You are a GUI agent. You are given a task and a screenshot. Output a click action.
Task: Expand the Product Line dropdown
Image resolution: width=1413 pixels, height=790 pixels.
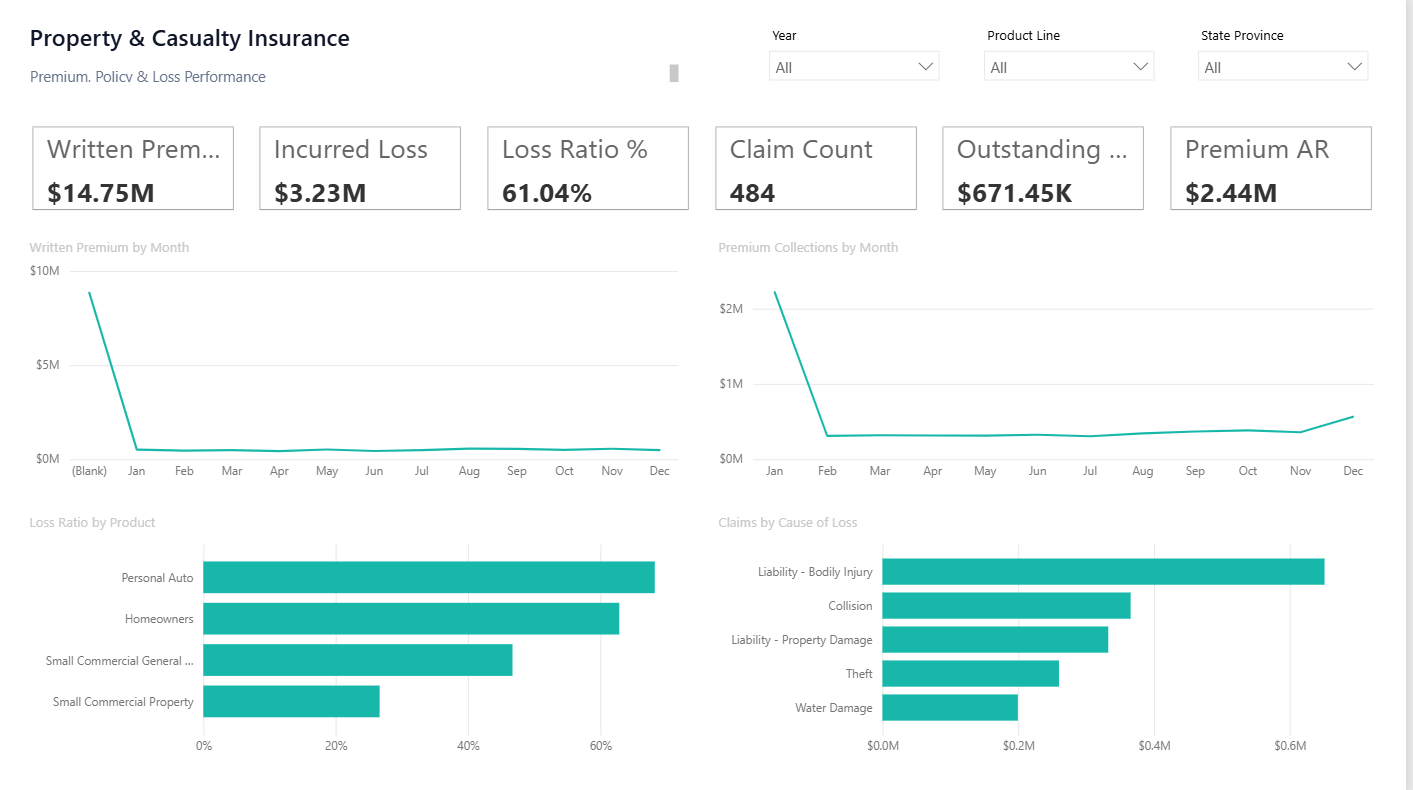click(x=1069, y=67)
